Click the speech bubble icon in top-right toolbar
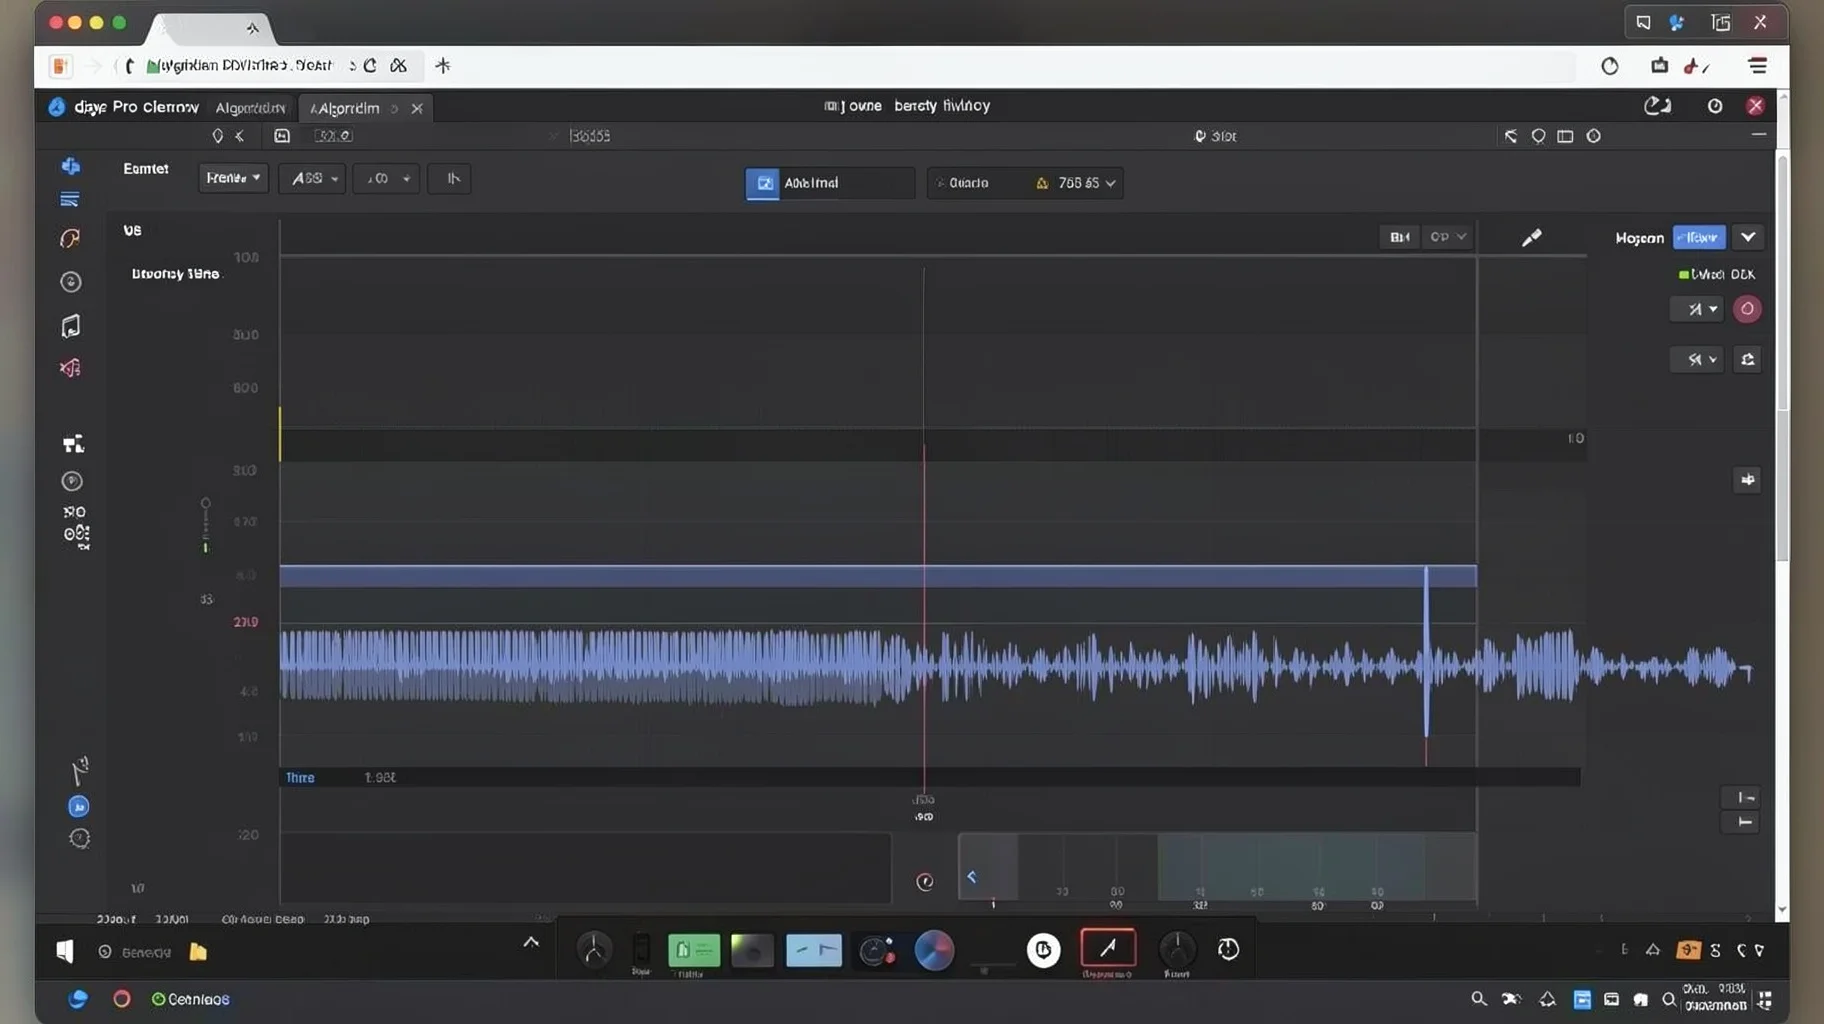The width and height of the screenshot is (1824, 1024). coord(1538,136)
